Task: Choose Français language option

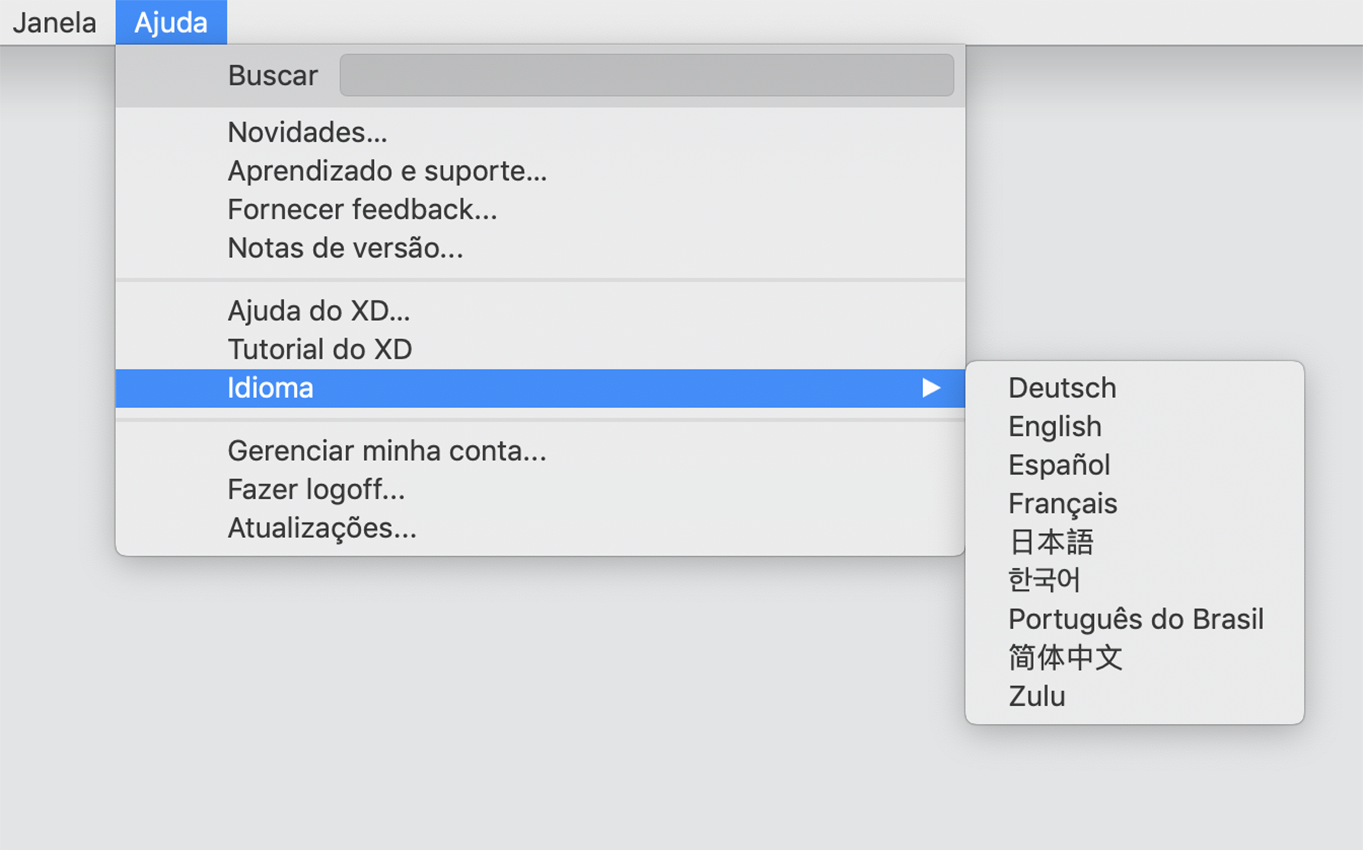Action: (1062, 503)
